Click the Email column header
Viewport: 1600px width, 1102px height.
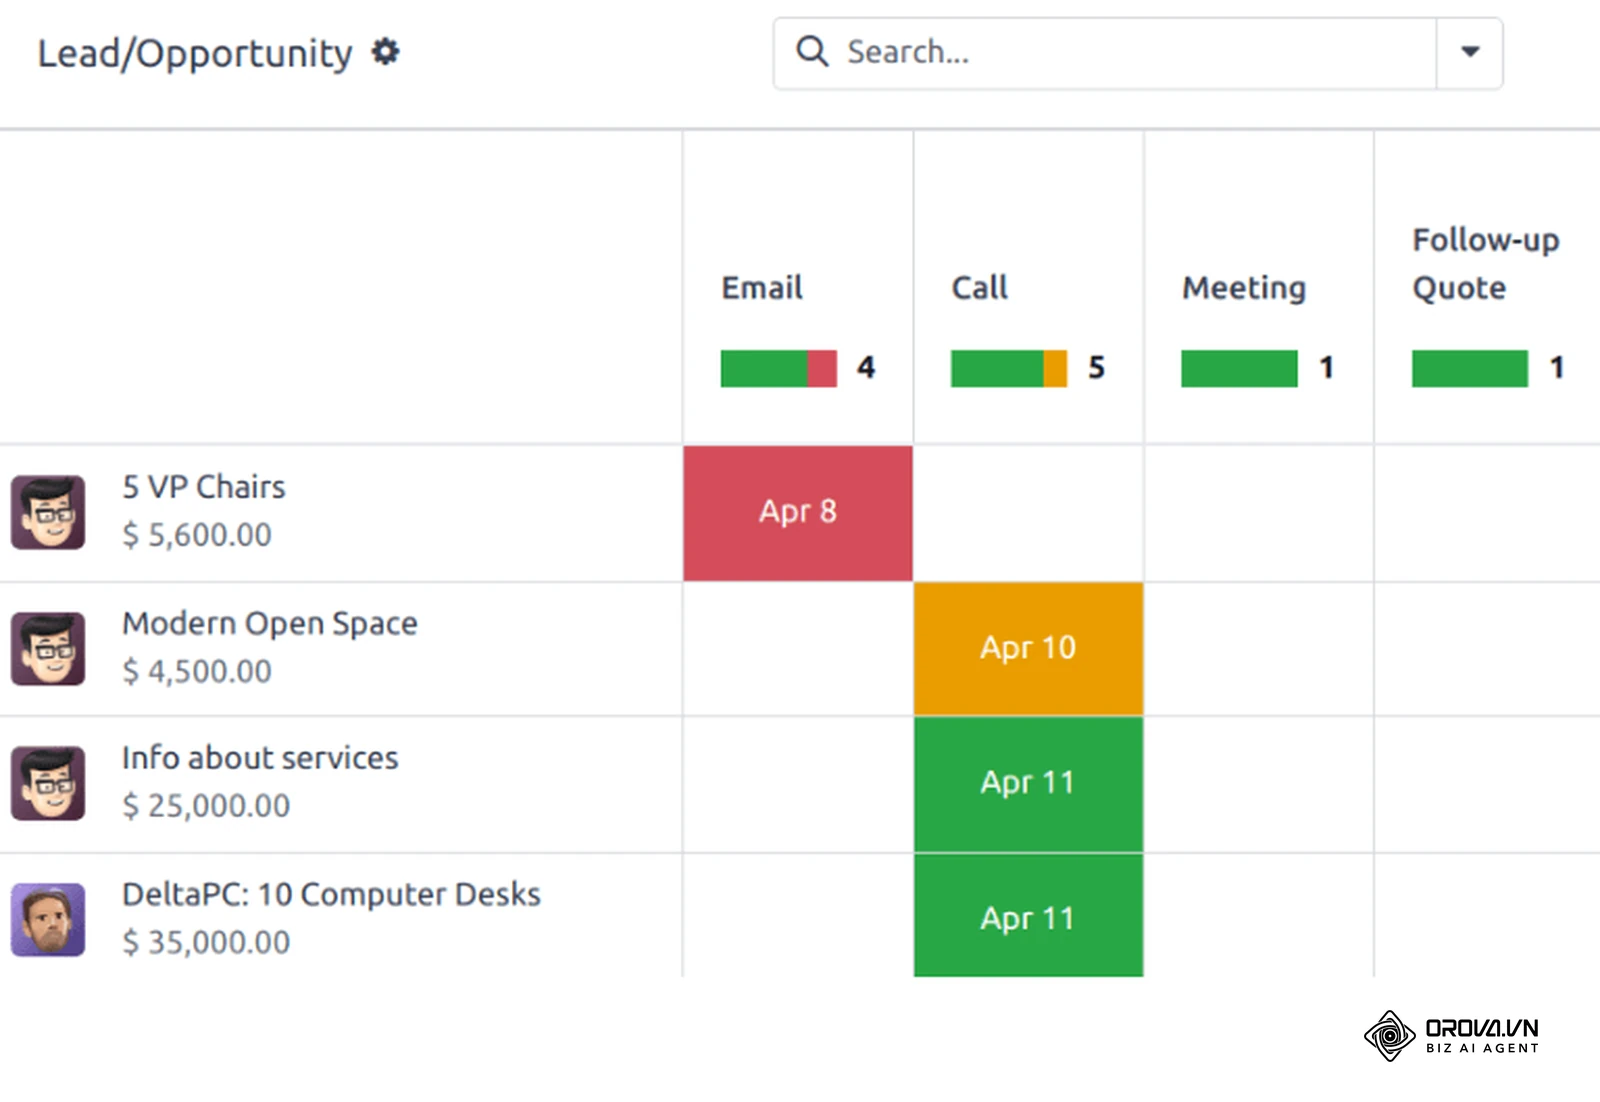(762, 288)
